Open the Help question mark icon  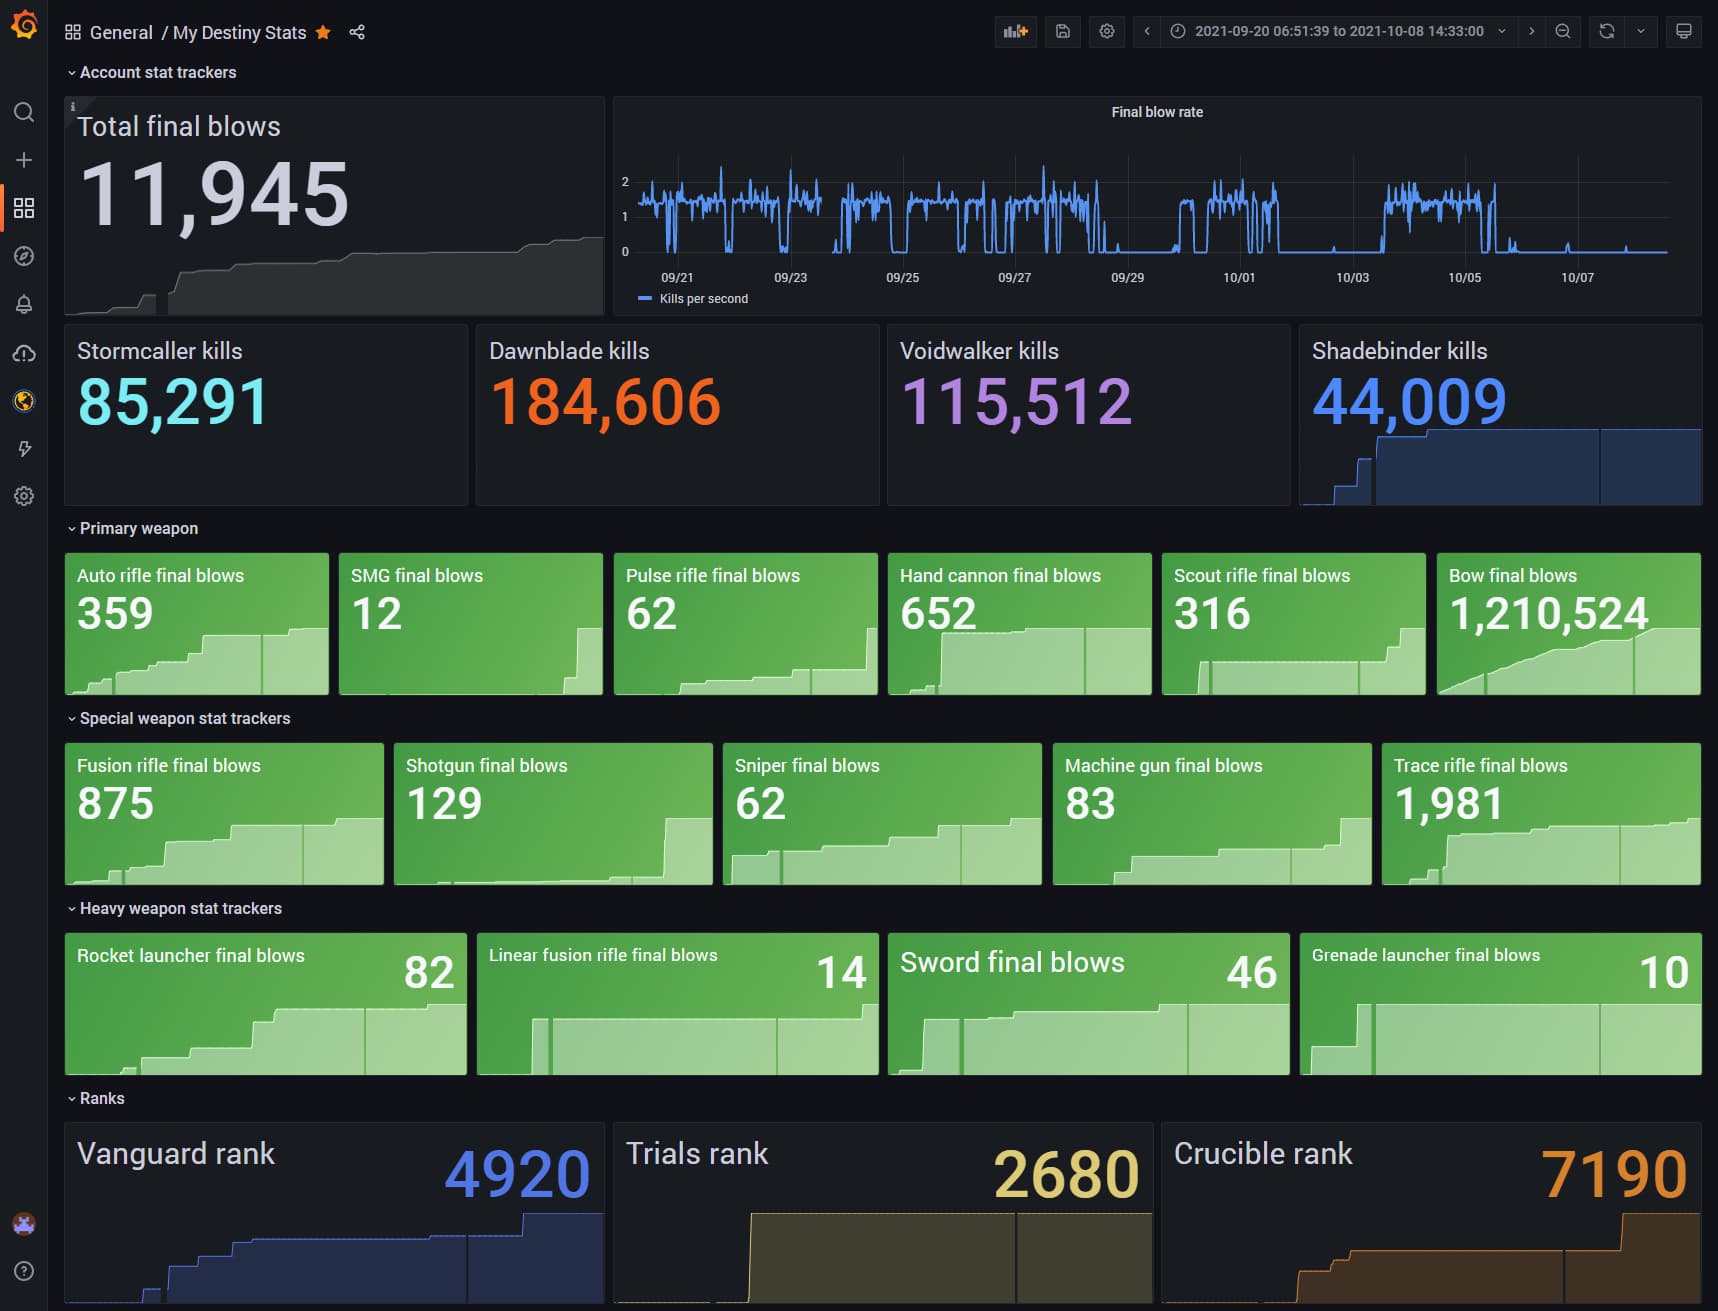coord(24,1271)
